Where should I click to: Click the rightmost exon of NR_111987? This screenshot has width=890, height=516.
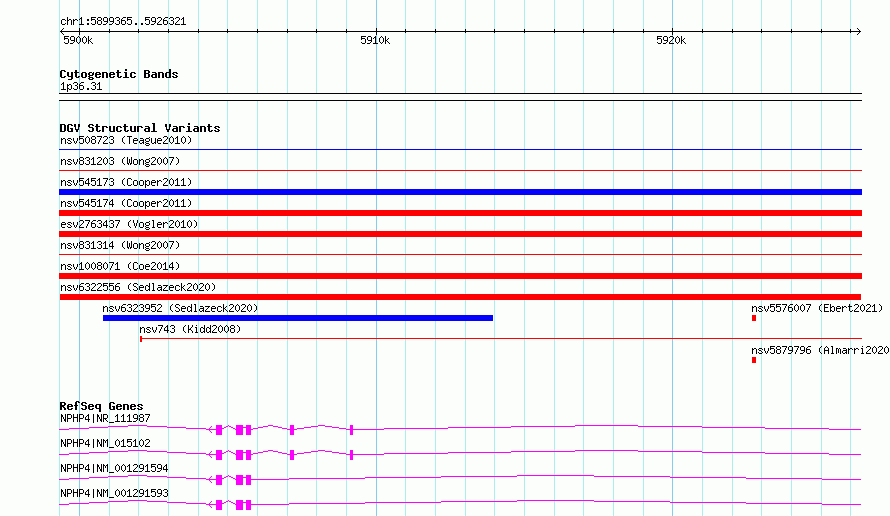tap(351, 430)
